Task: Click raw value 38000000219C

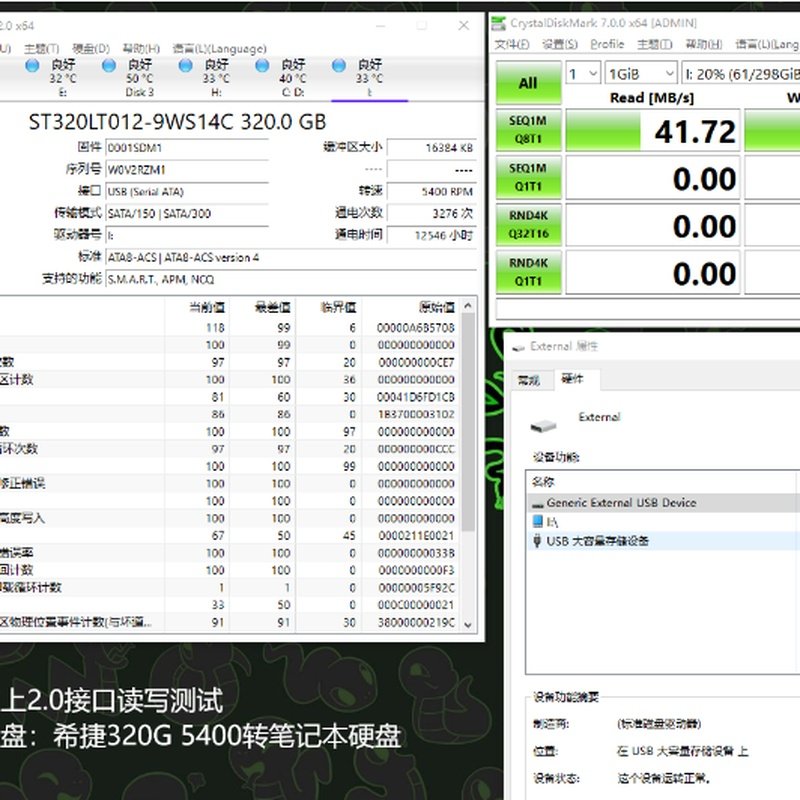Action: coord(415,622)
